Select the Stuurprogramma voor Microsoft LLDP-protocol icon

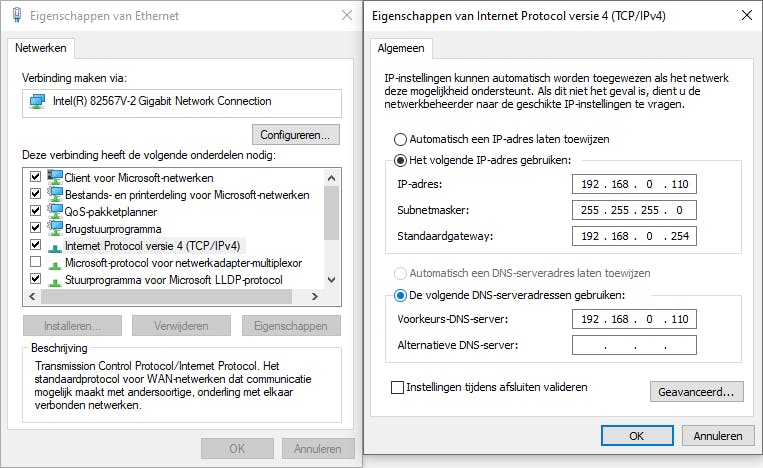click(55, 279)
